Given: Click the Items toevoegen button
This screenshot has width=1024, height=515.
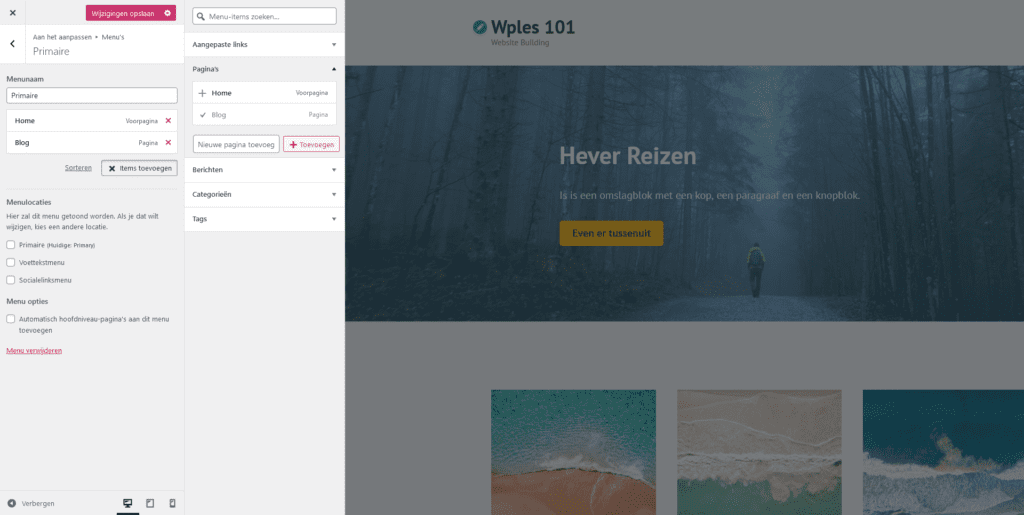Looking at the screenshot, I should pos(139,168).
